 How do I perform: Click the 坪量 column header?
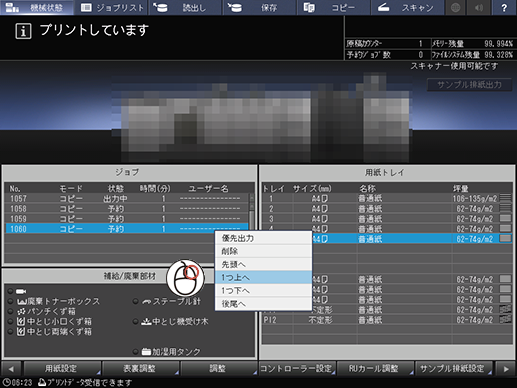[460, 189]
